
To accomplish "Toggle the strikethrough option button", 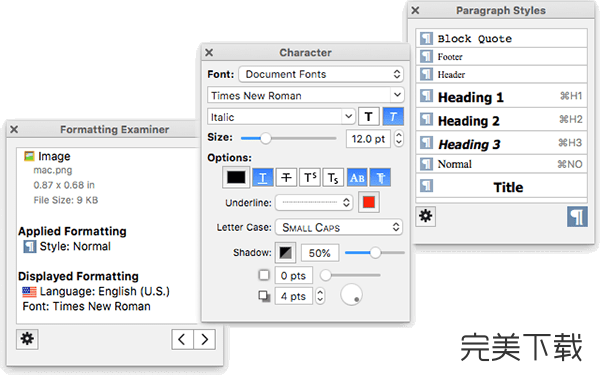I will [286, 178].
